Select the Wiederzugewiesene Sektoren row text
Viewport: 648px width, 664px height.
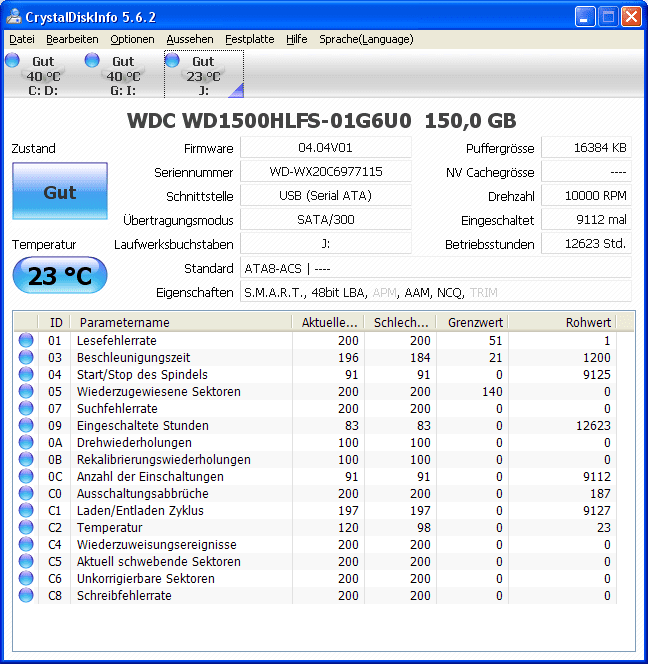159,392
